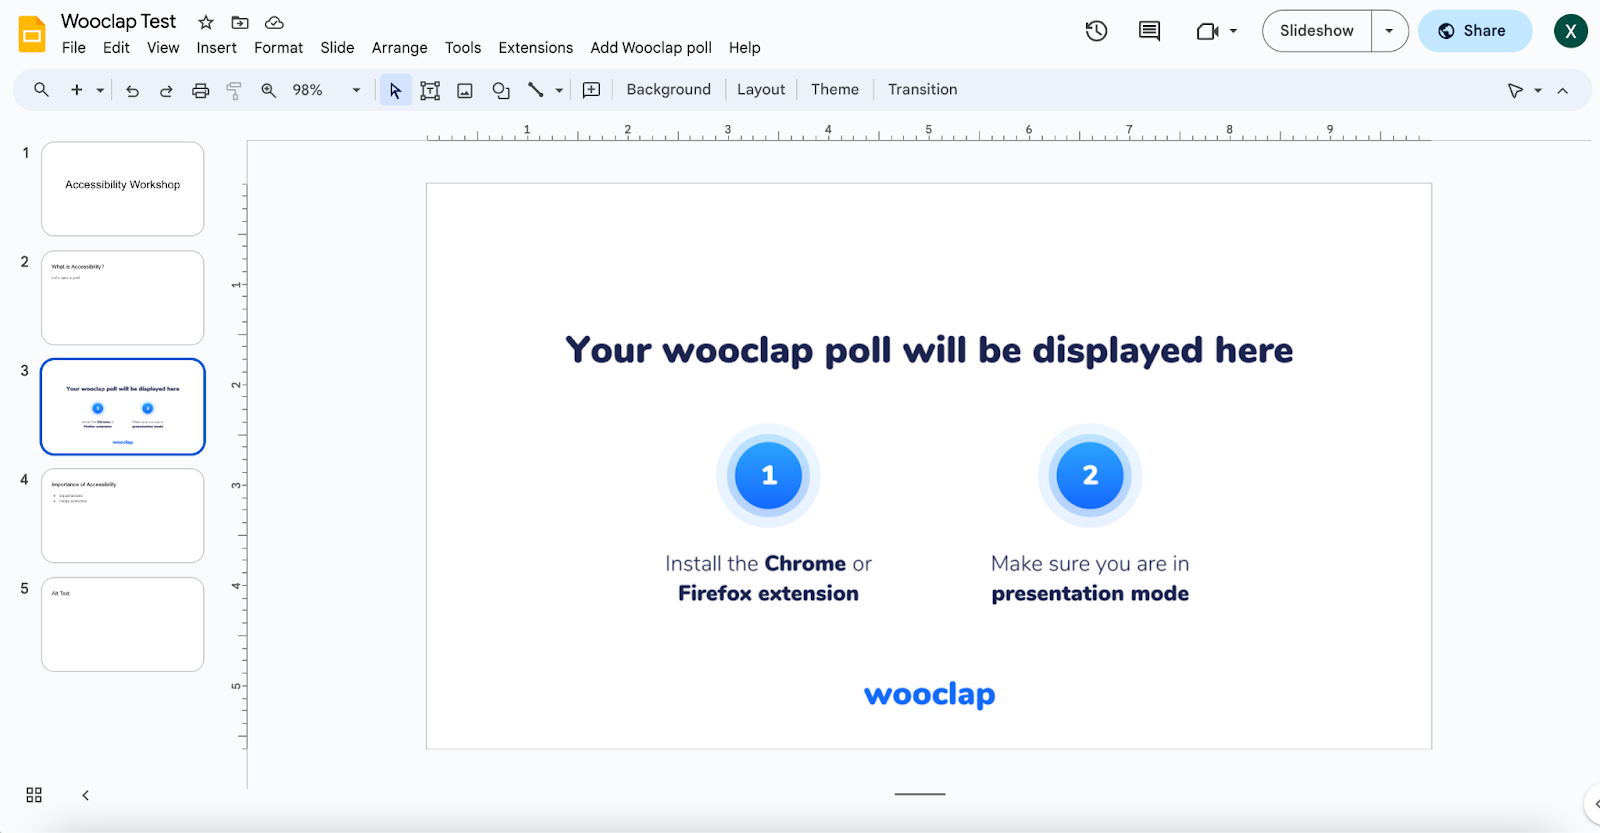This screenshot has height=833, width=1600.
Task: Expand the Slideshow options dropdown arrow
Action: (x=1389, y=31)
